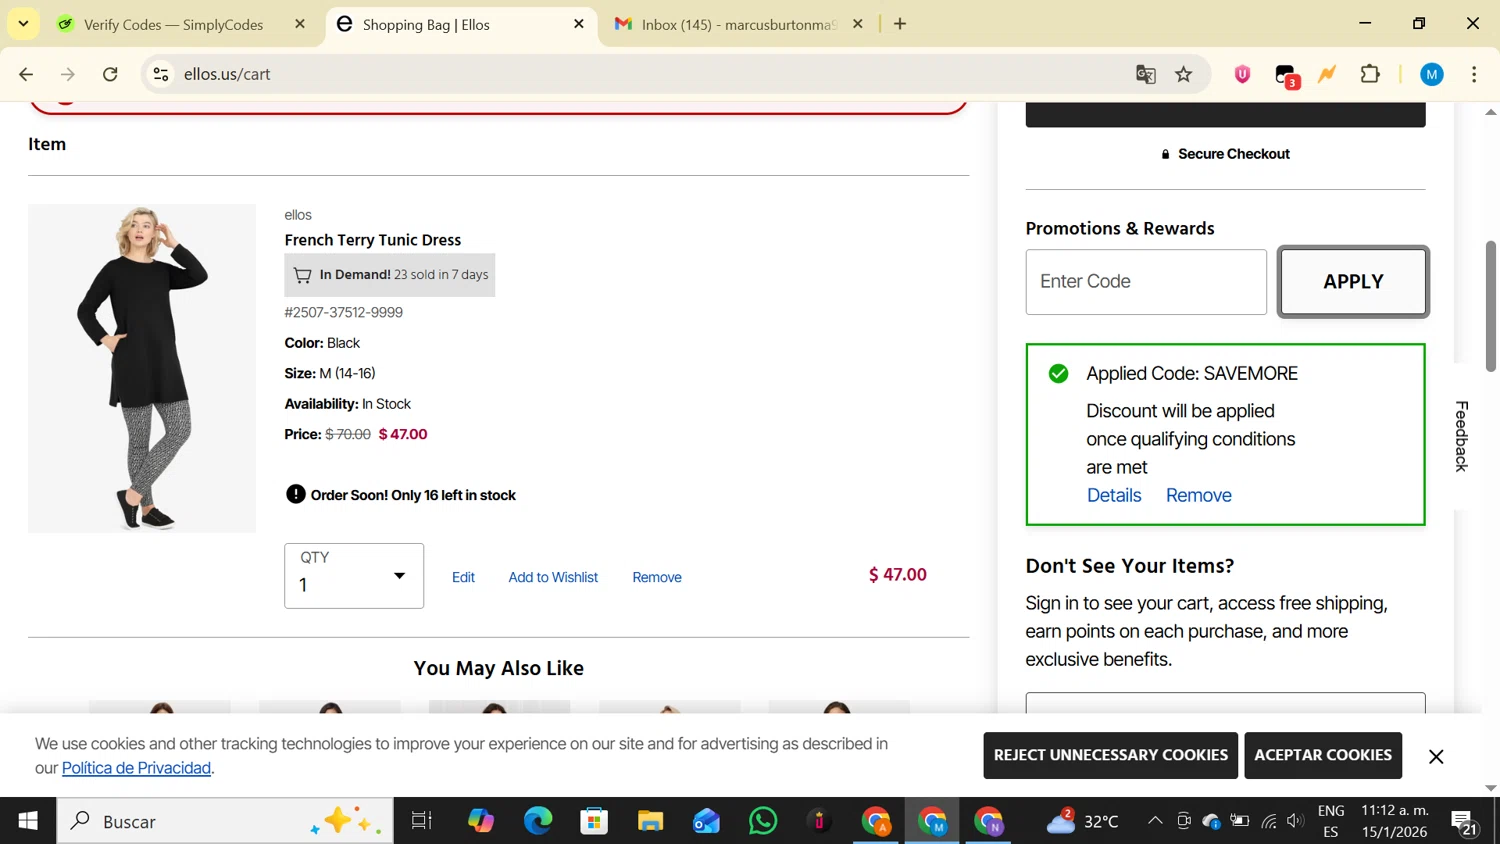The height and width of the screenshot is (844, 1500).
Task: Remove the applied SAVEMORE code
Action: (1198, 495)
